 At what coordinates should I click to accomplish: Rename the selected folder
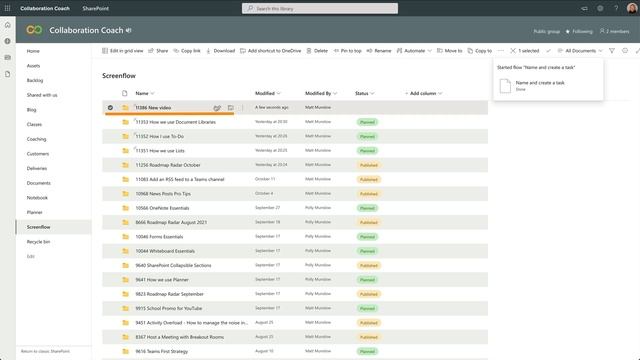[x=379, y=51]
